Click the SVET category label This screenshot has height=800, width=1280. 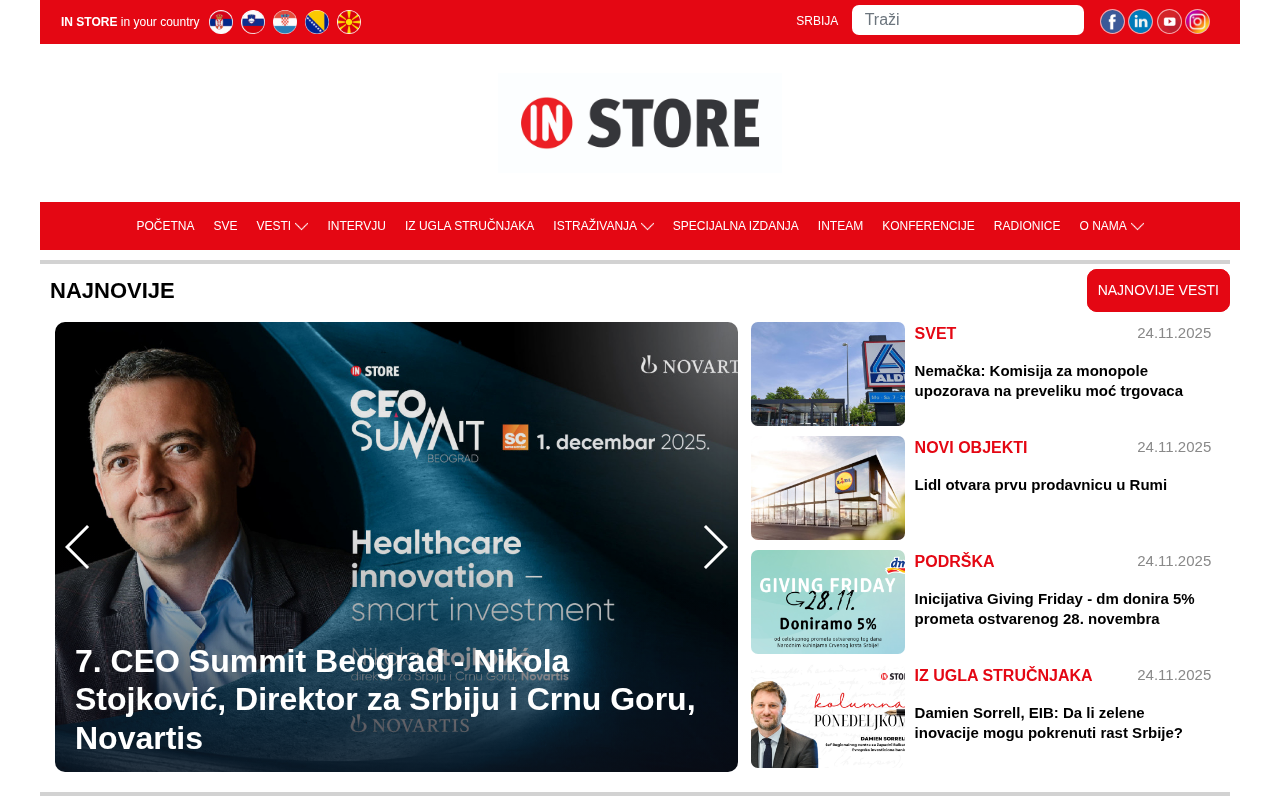pos(935,334)
